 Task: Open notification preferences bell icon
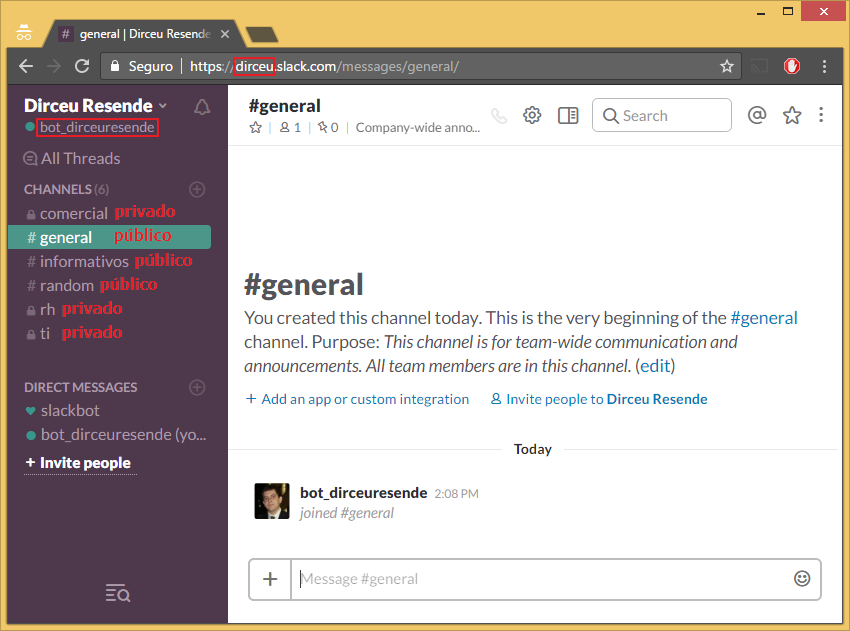point(202,107)
